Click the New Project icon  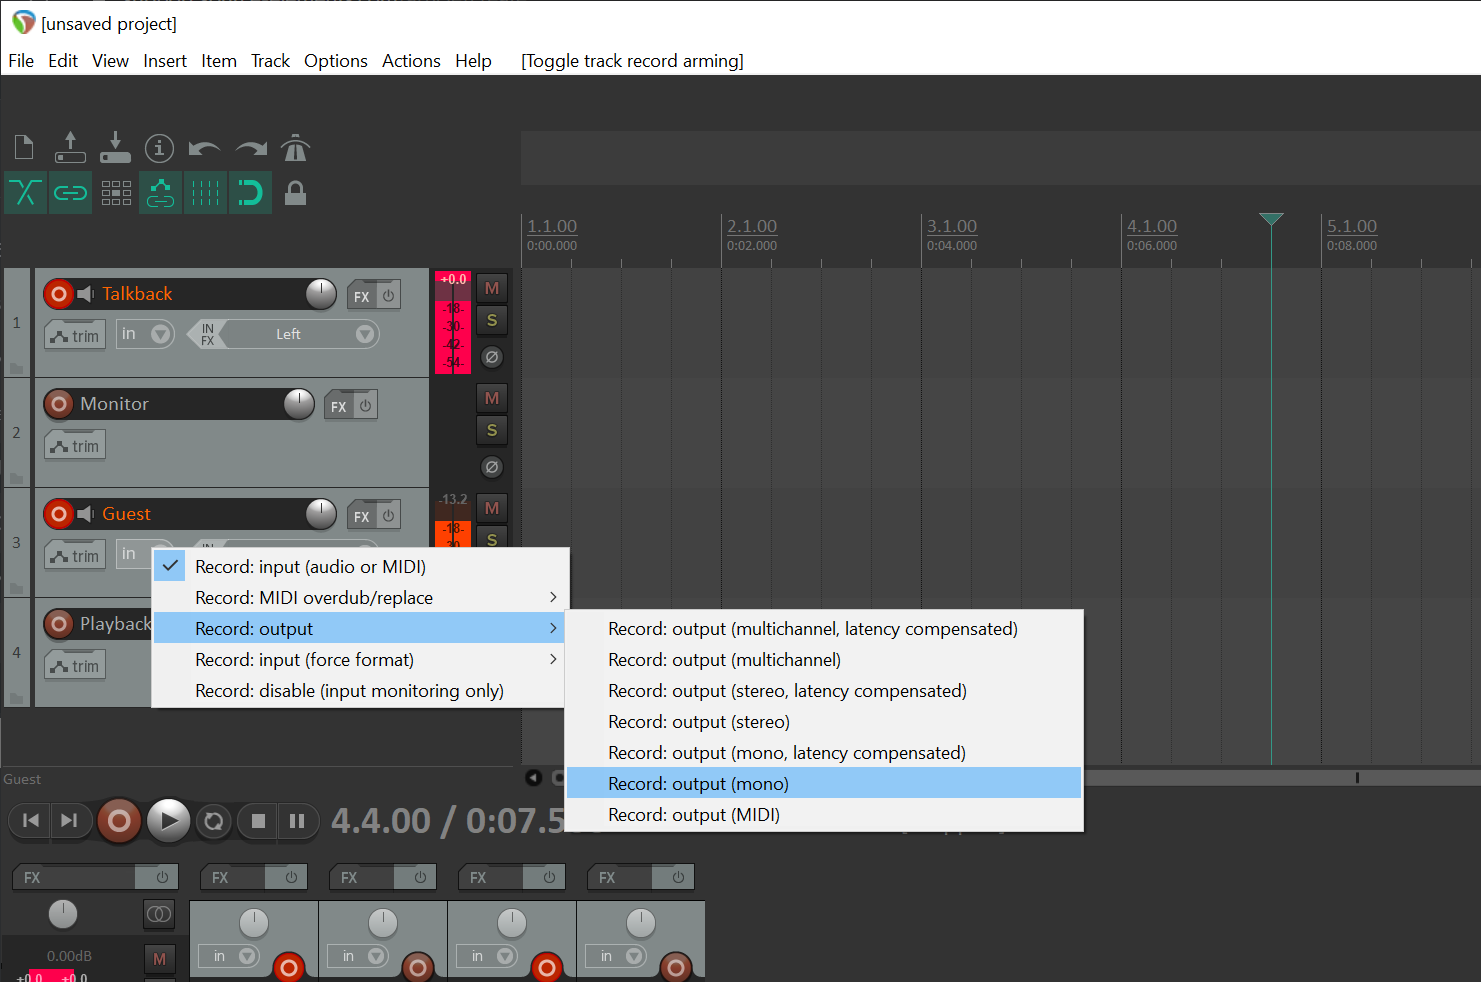point(25,148)
